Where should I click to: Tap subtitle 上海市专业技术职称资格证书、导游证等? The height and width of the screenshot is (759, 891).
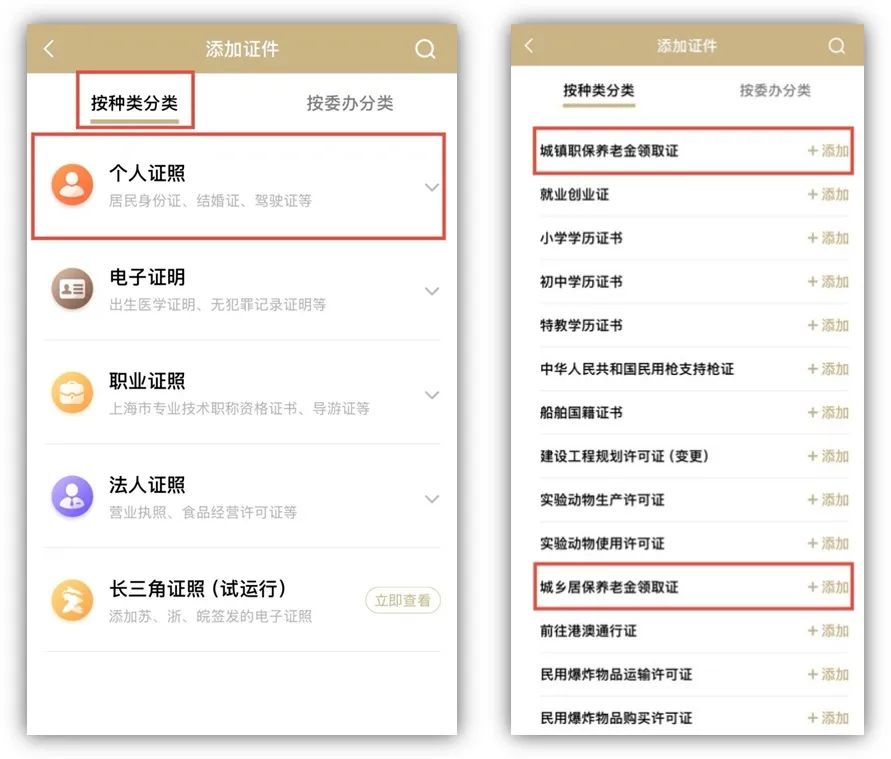239,408
